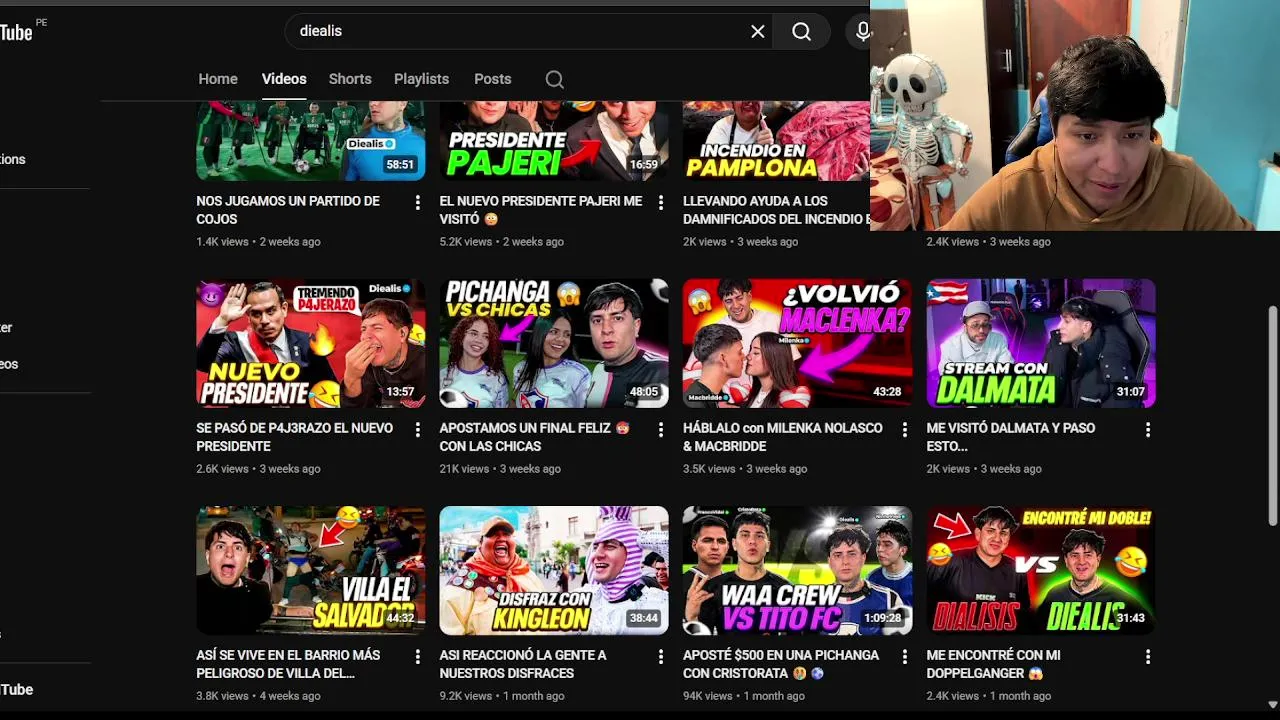
Task: Go to the Home tab
Action: click(x=218, y=79)
